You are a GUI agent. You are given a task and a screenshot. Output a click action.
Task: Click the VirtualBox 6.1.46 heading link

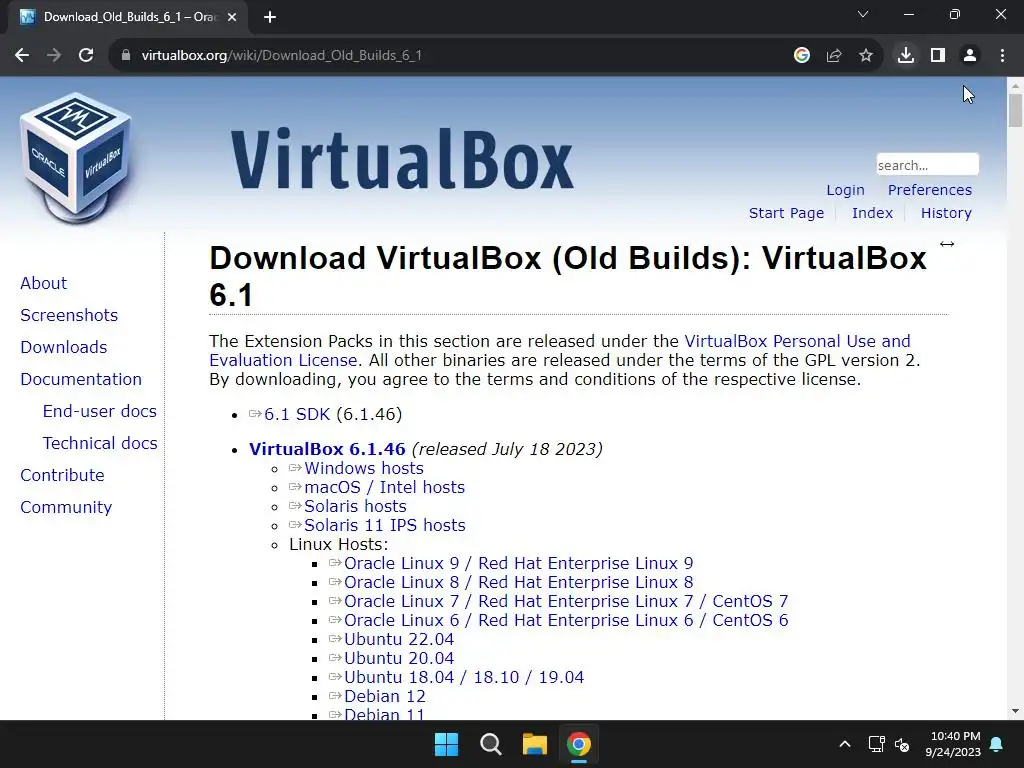click(x=327, y=449)
